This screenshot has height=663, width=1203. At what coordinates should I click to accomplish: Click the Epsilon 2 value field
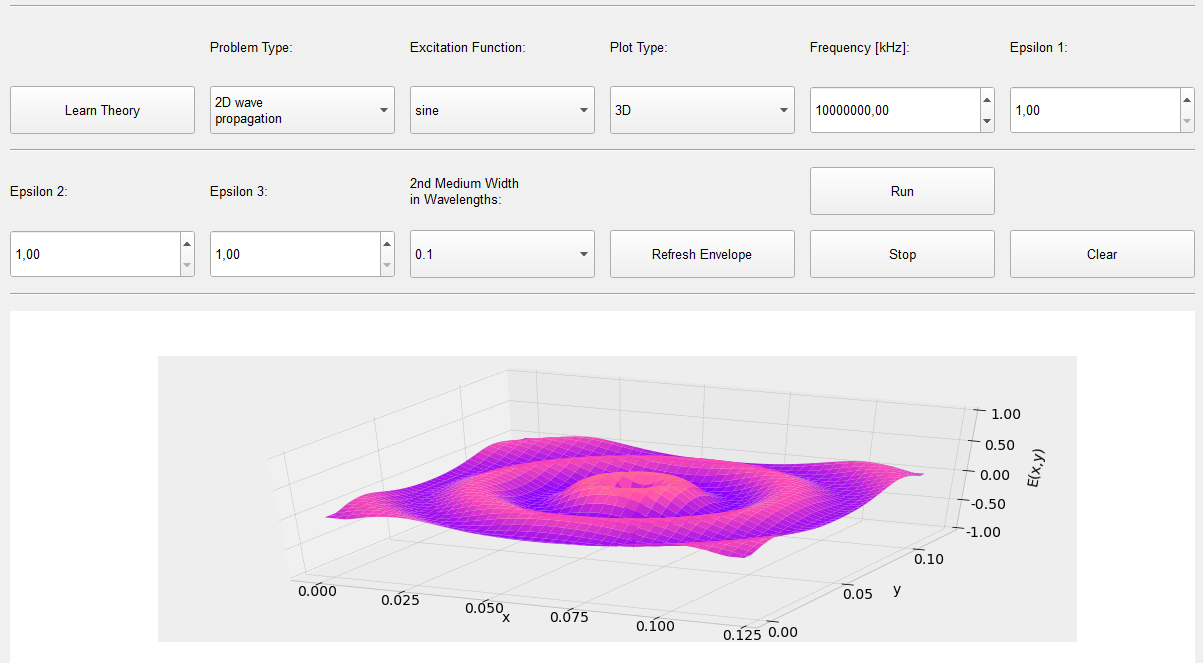click(92, 254)
